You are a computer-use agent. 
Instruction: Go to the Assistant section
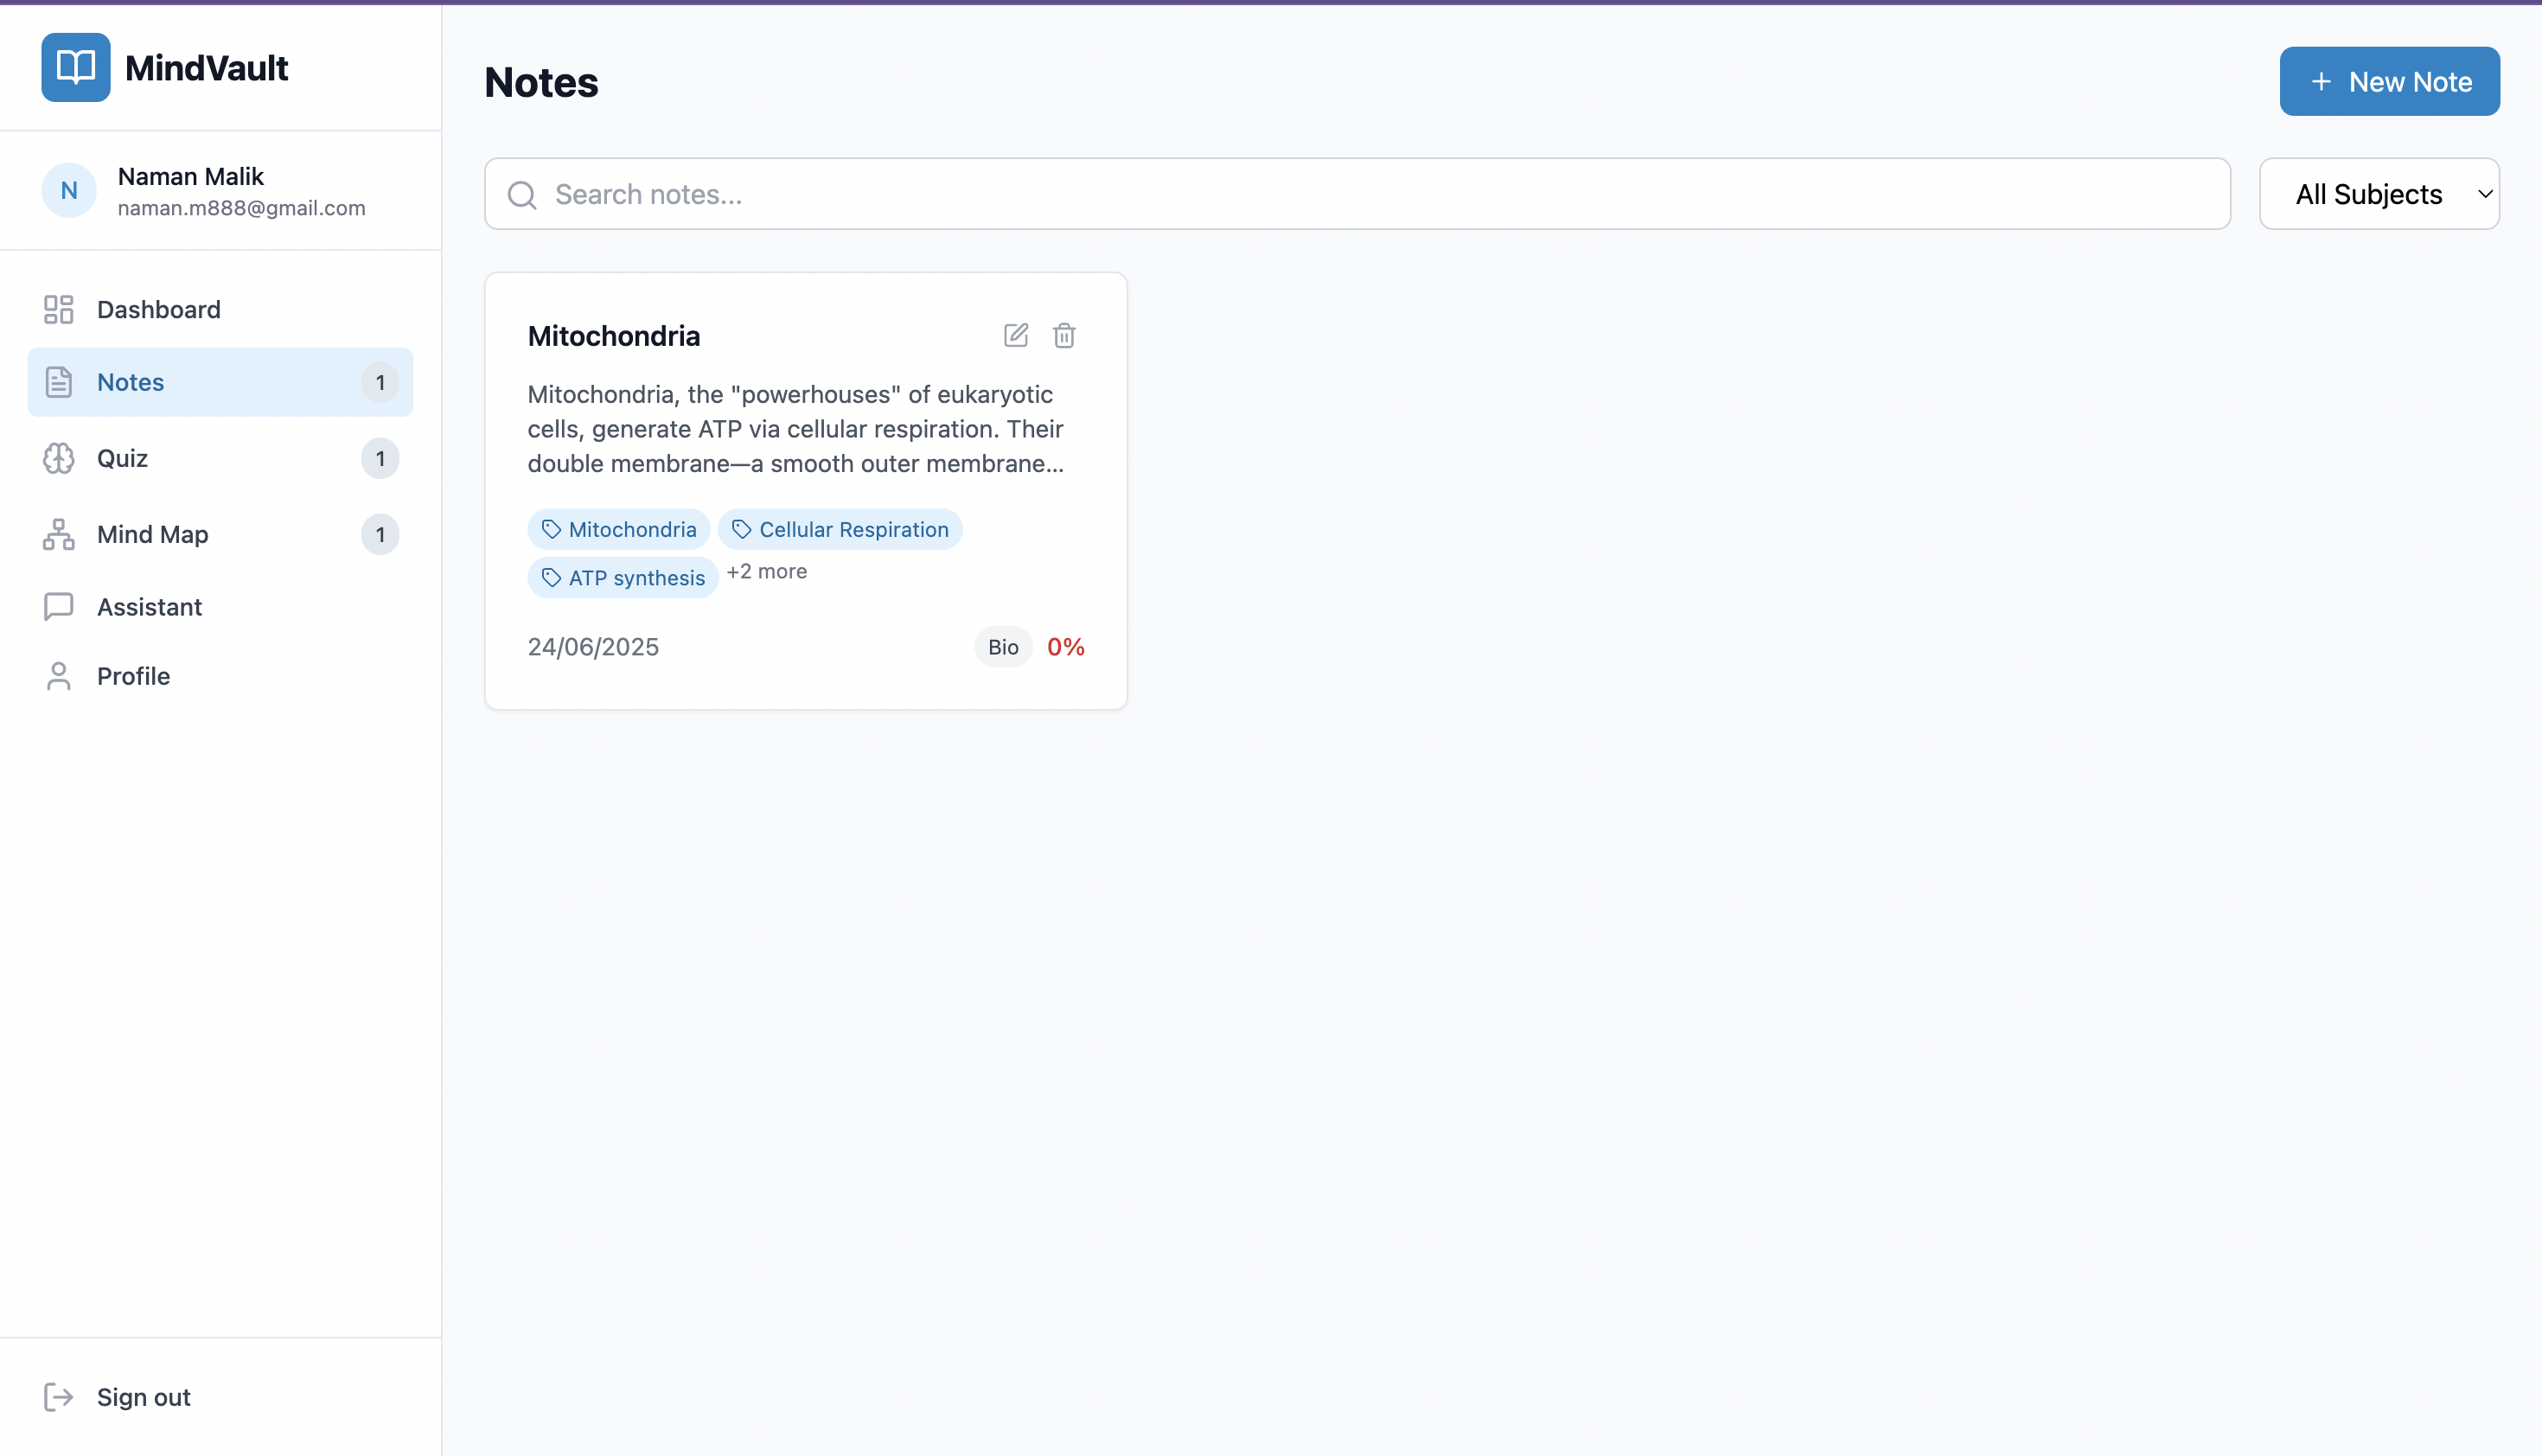click(149, 606)
